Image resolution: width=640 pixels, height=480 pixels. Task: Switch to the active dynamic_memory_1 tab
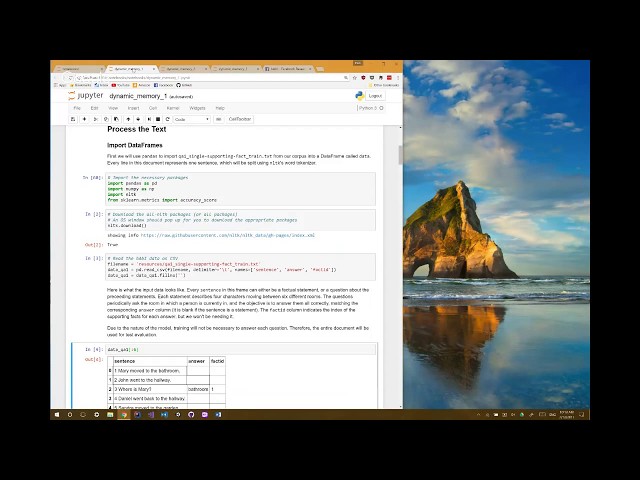pos(131,69)
